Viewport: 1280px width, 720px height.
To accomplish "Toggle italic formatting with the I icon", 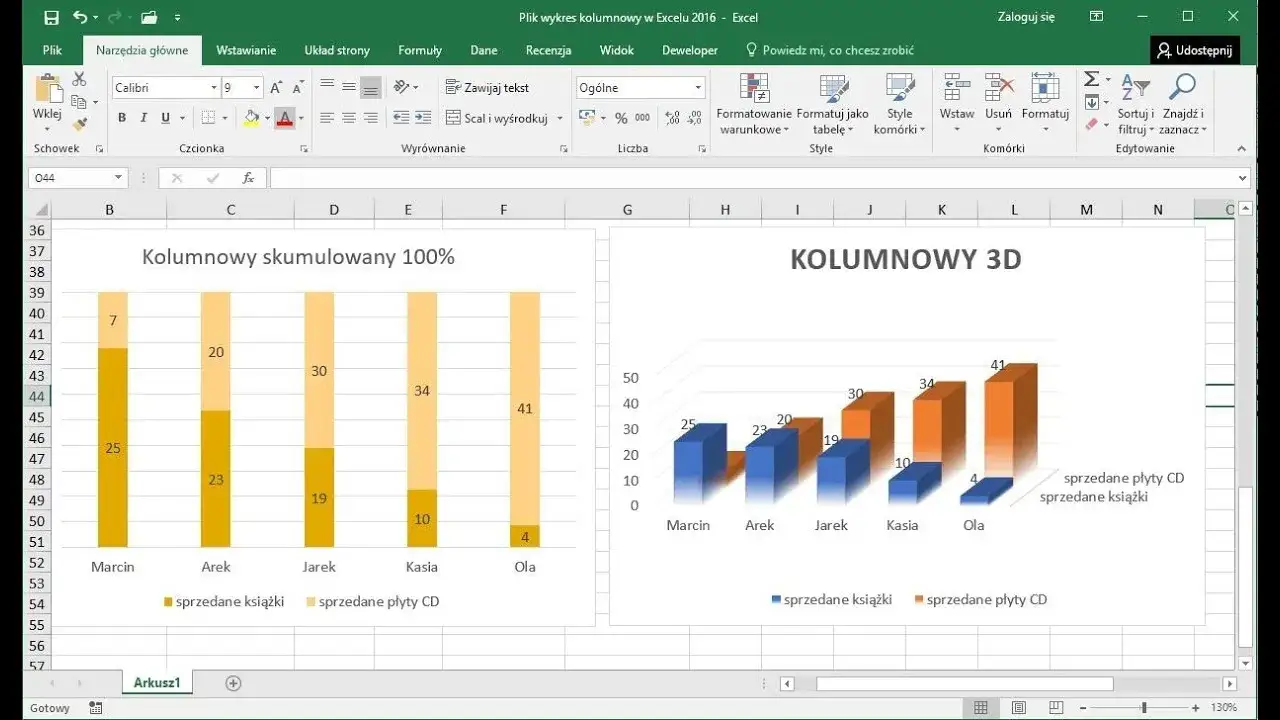I will [x=142, y=117].
